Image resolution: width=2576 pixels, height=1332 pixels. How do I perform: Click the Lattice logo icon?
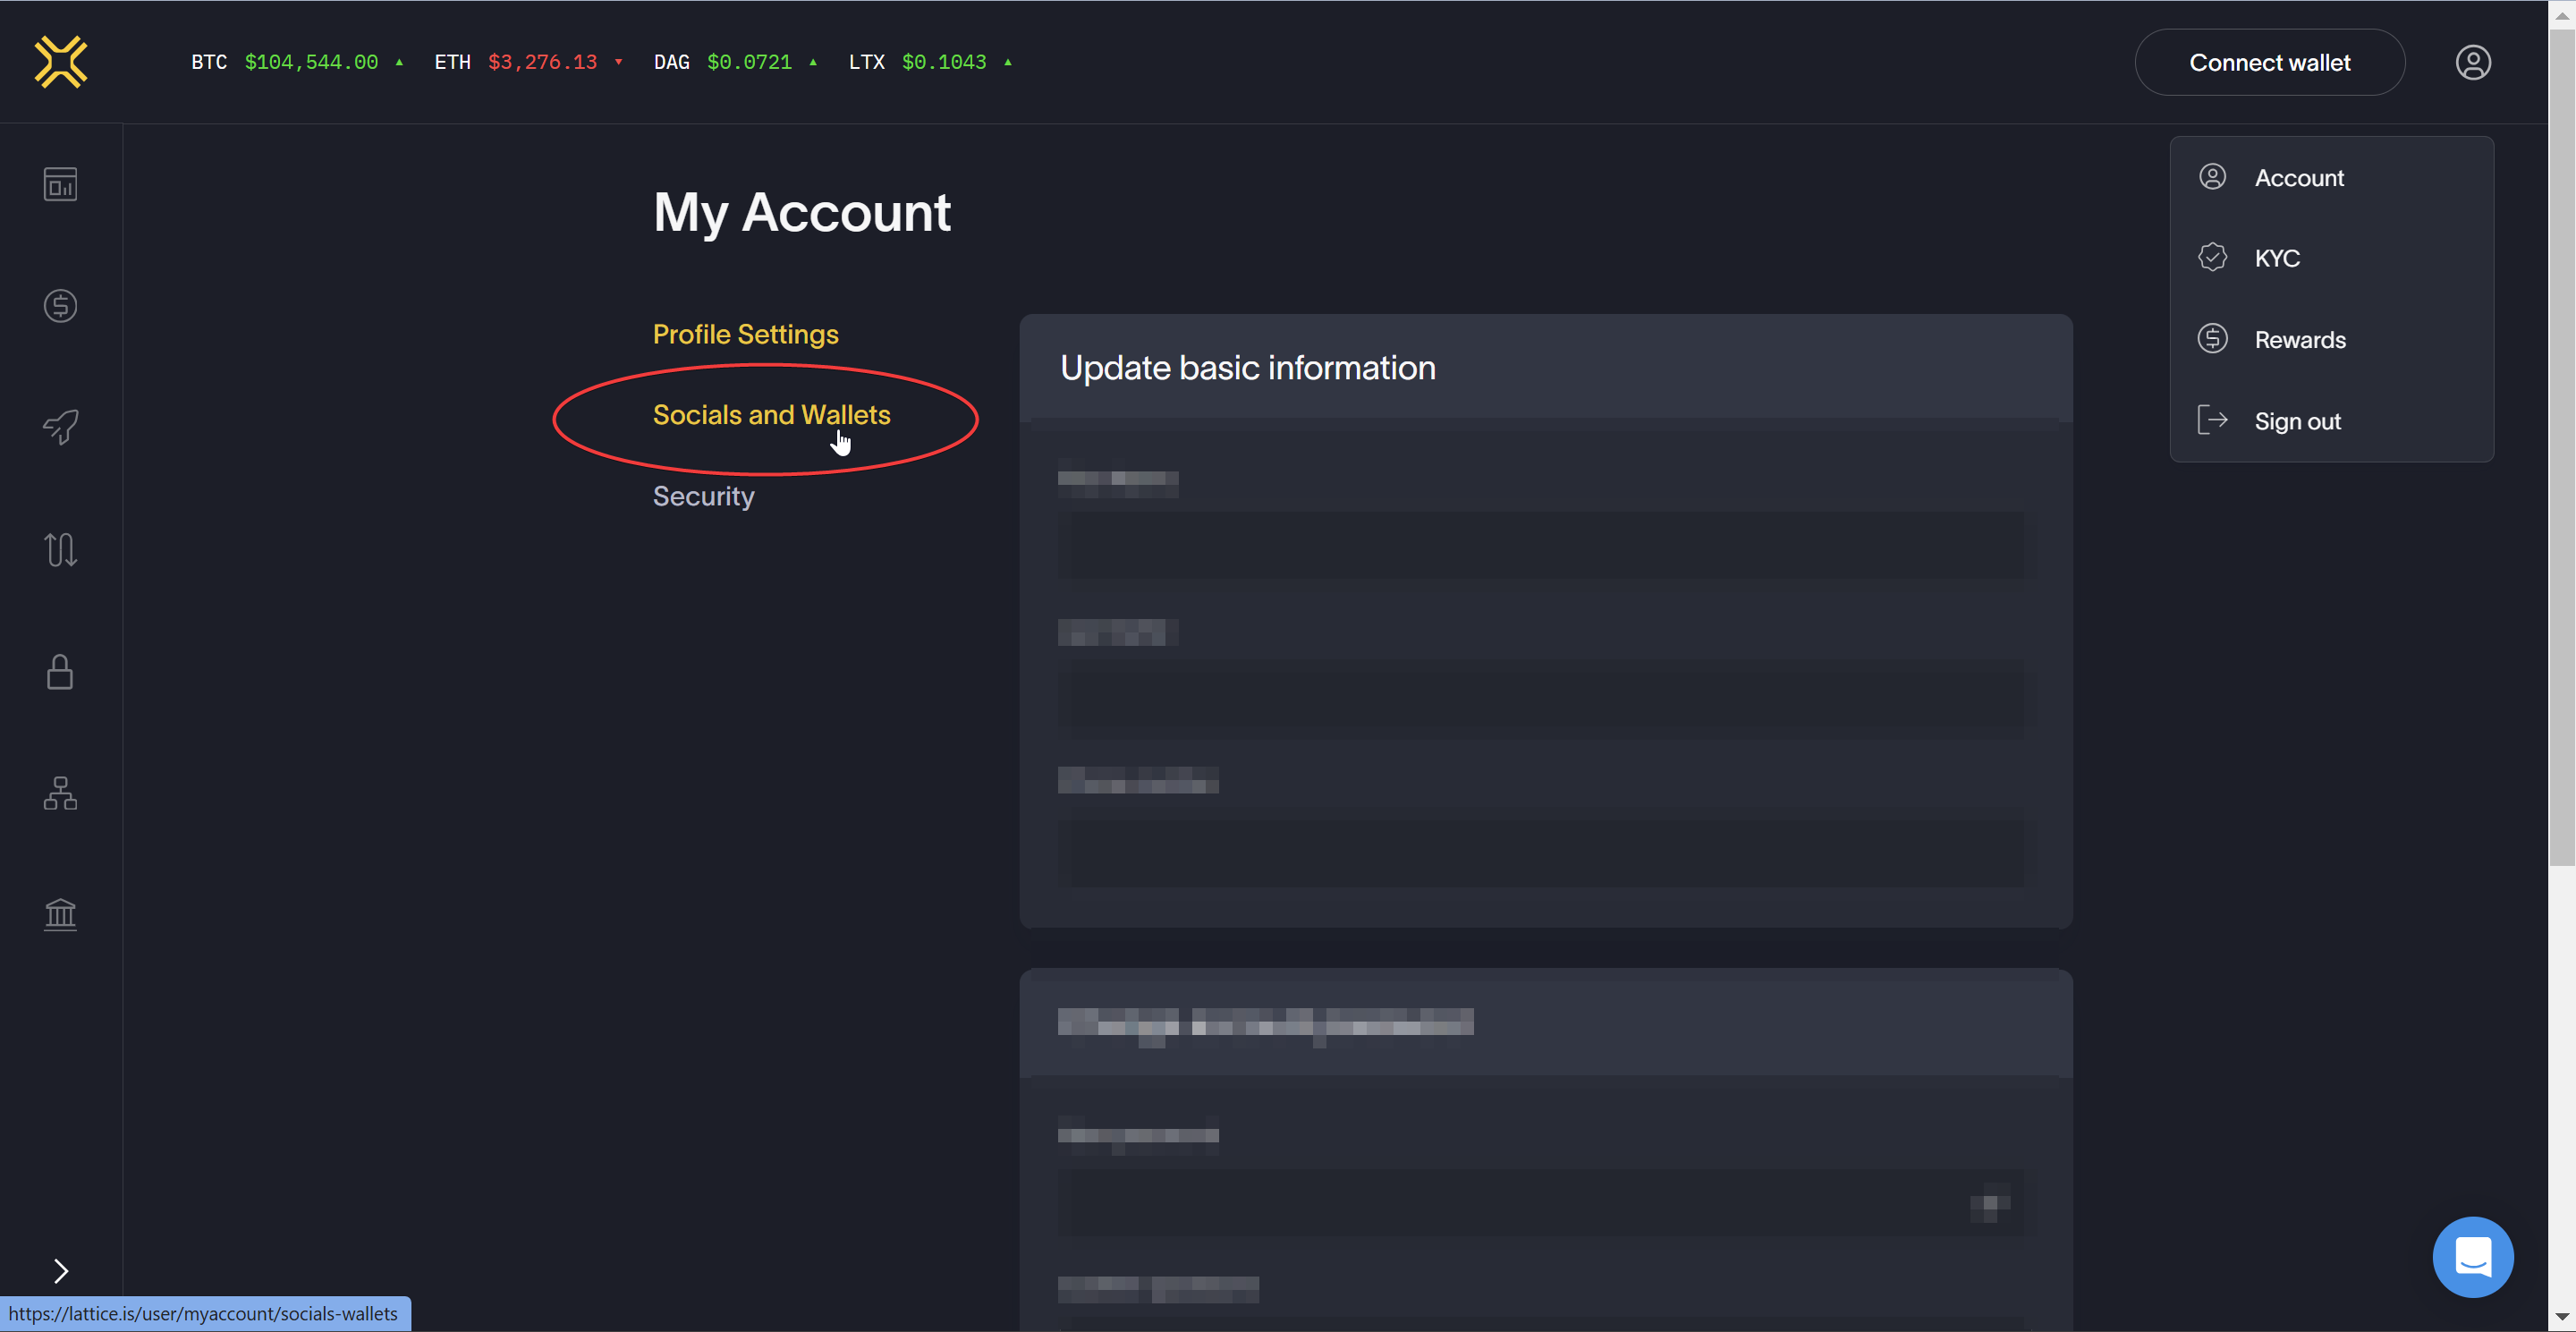coord(61,62)
